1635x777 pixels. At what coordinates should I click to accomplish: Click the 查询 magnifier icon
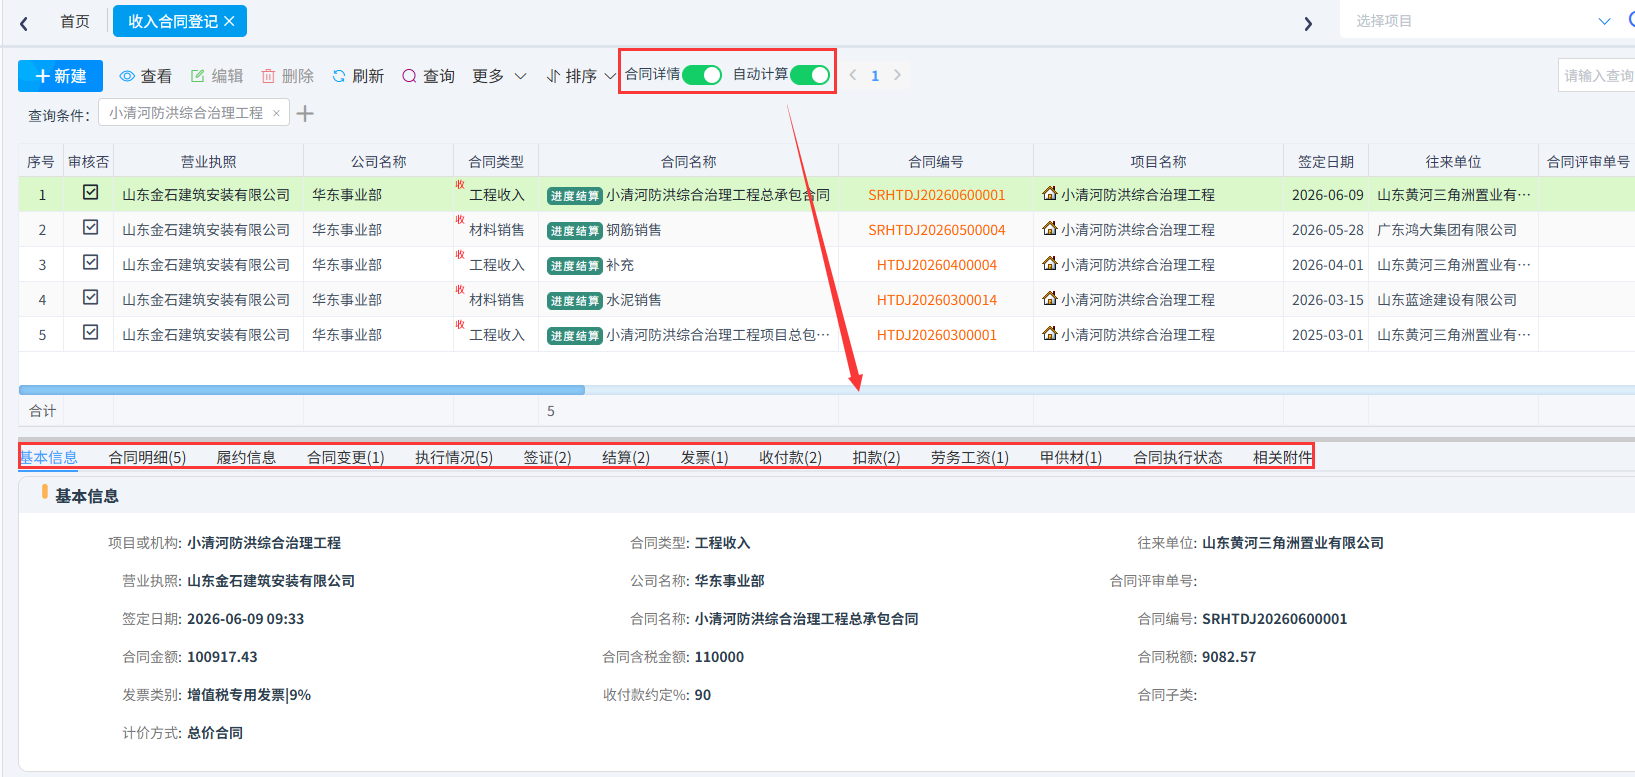tap(409, 76)
